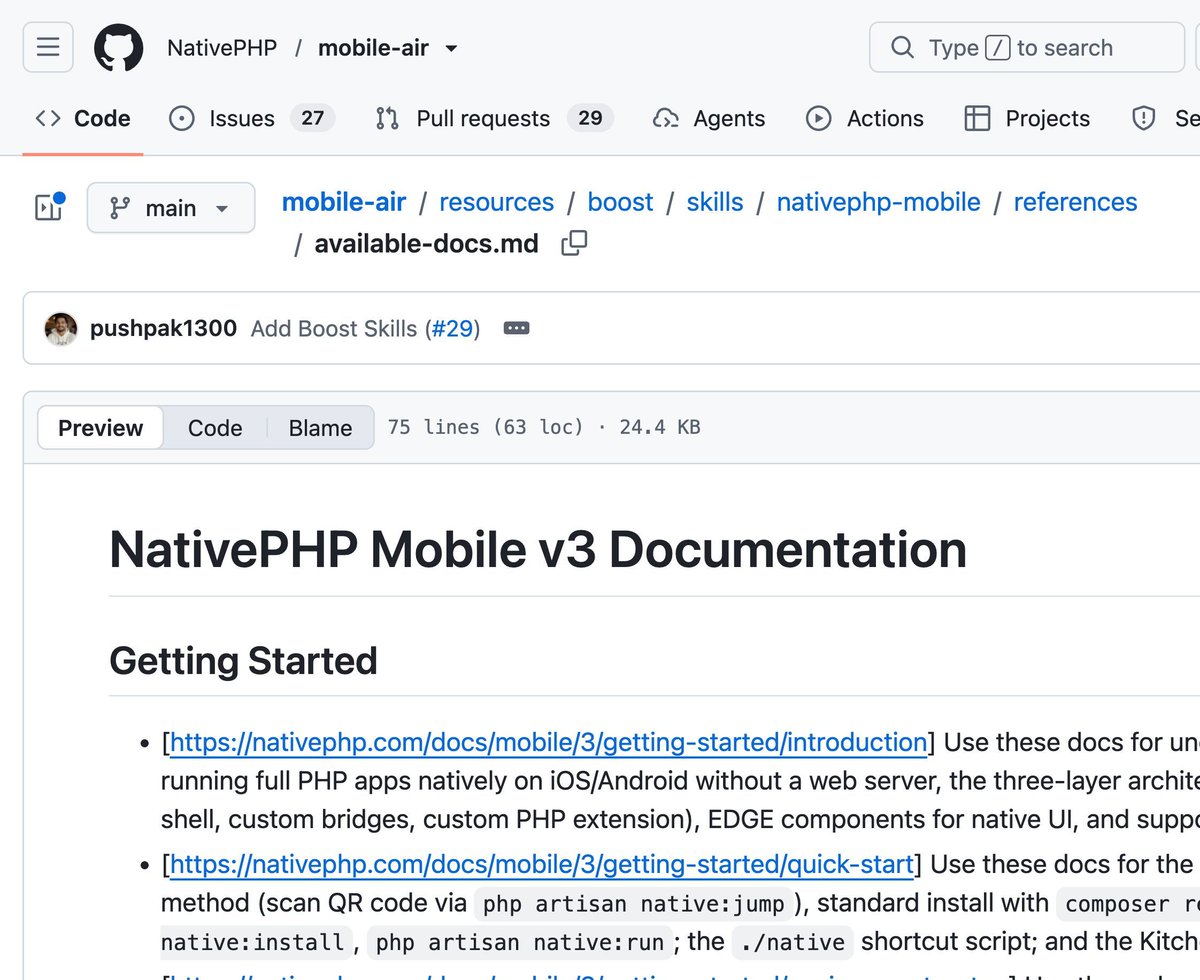Click the Actions play-circle icon
This screenshot has height=980, width=1200.
(x=818, y=118)
